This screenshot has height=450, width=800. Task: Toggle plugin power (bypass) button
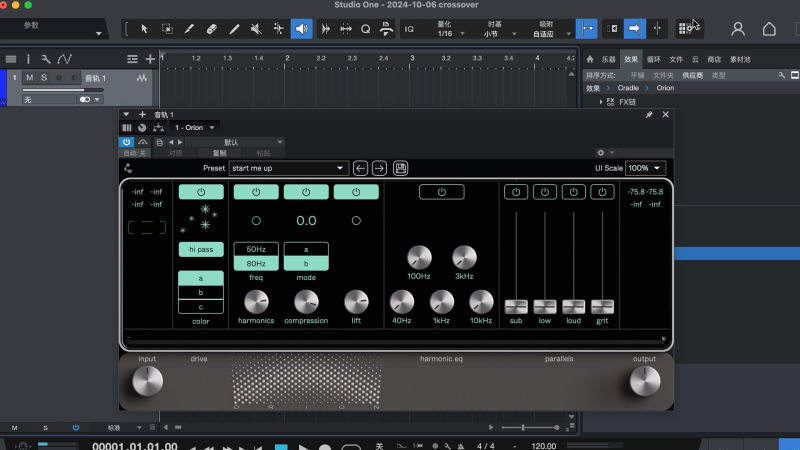(x=127, y=142)
